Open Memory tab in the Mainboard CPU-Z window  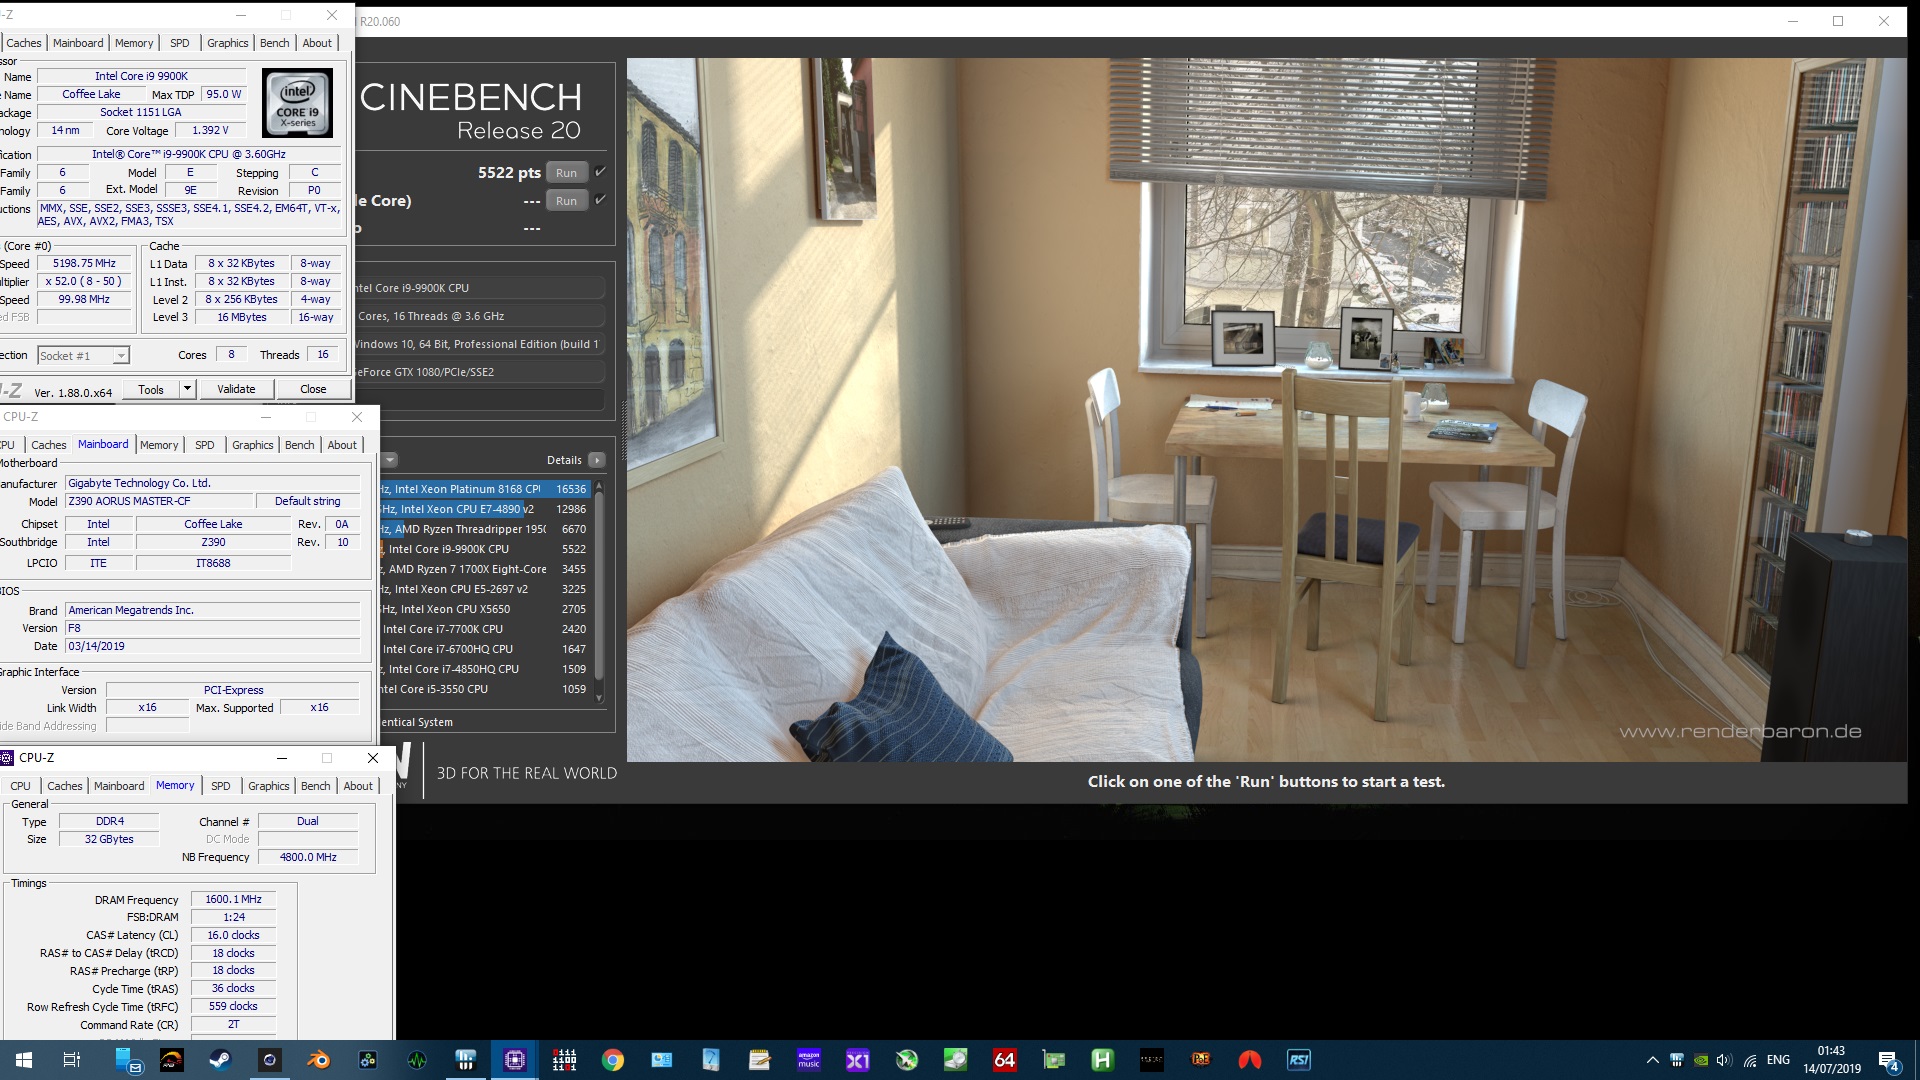tap(159, 445)
